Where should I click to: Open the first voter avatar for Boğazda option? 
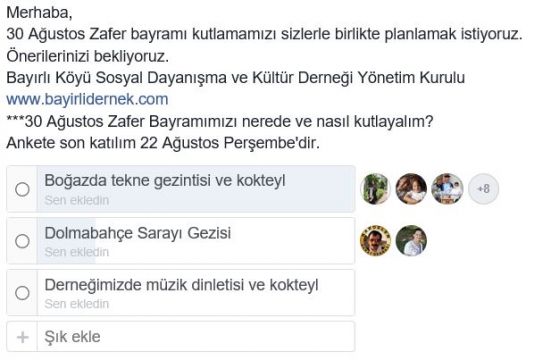(x=375, y=189)
